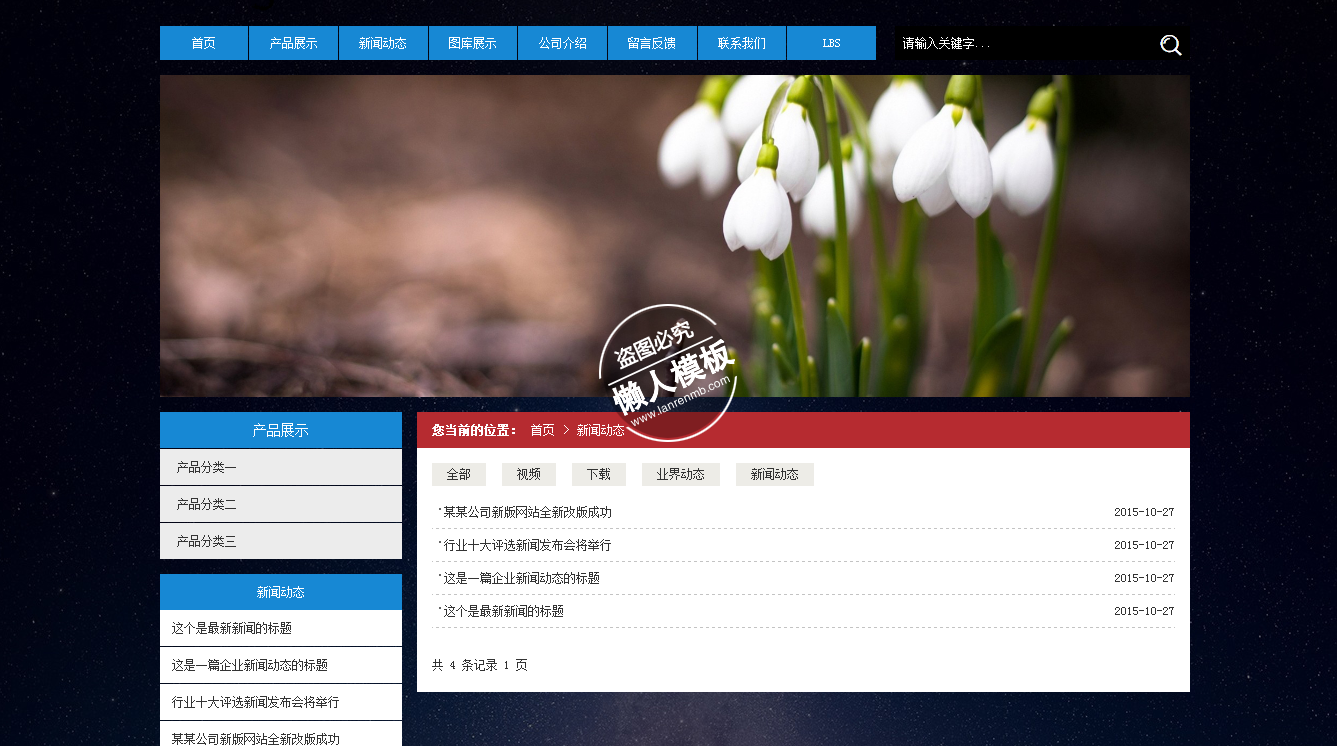Open 产品分类一 in the sidebar
The image size is (1337, 746).
pyautogui.click(x=207, y=467)
